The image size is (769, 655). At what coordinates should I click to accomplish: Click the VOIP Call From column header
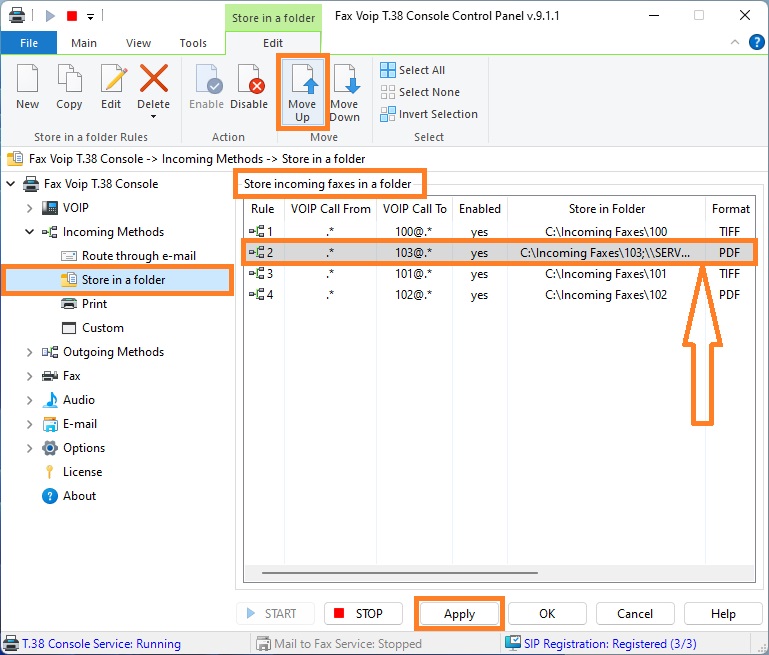tap(331, 209)
